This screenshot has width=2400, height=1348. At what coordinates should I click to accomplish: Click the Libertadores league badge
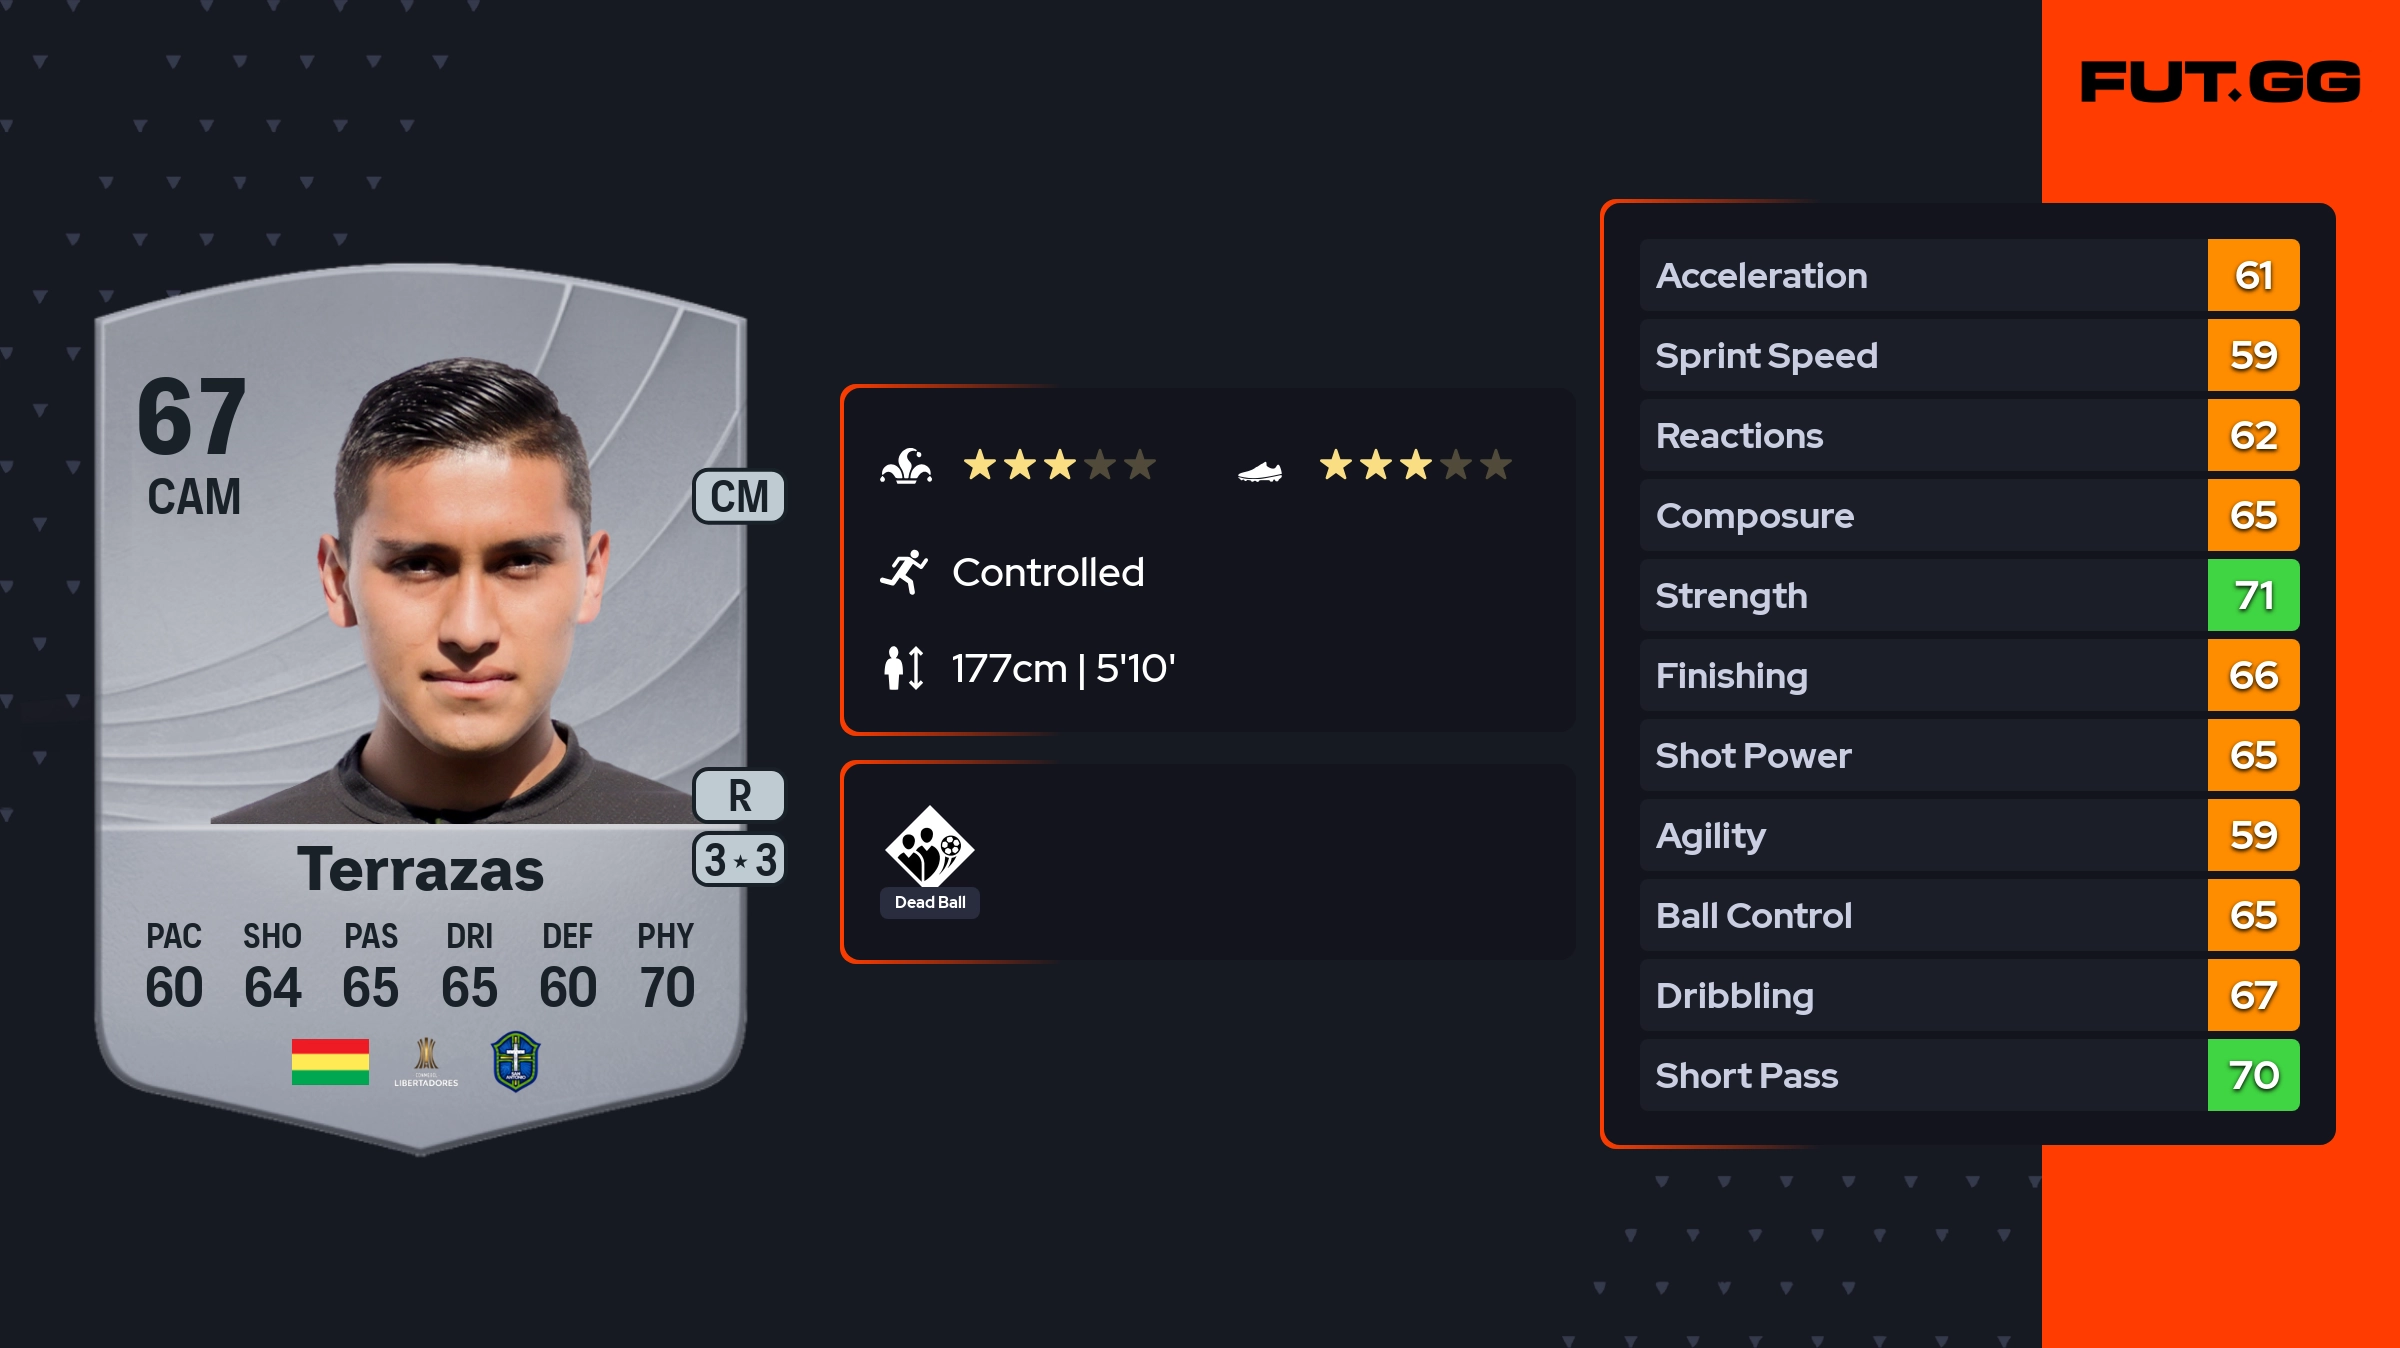426,1062
